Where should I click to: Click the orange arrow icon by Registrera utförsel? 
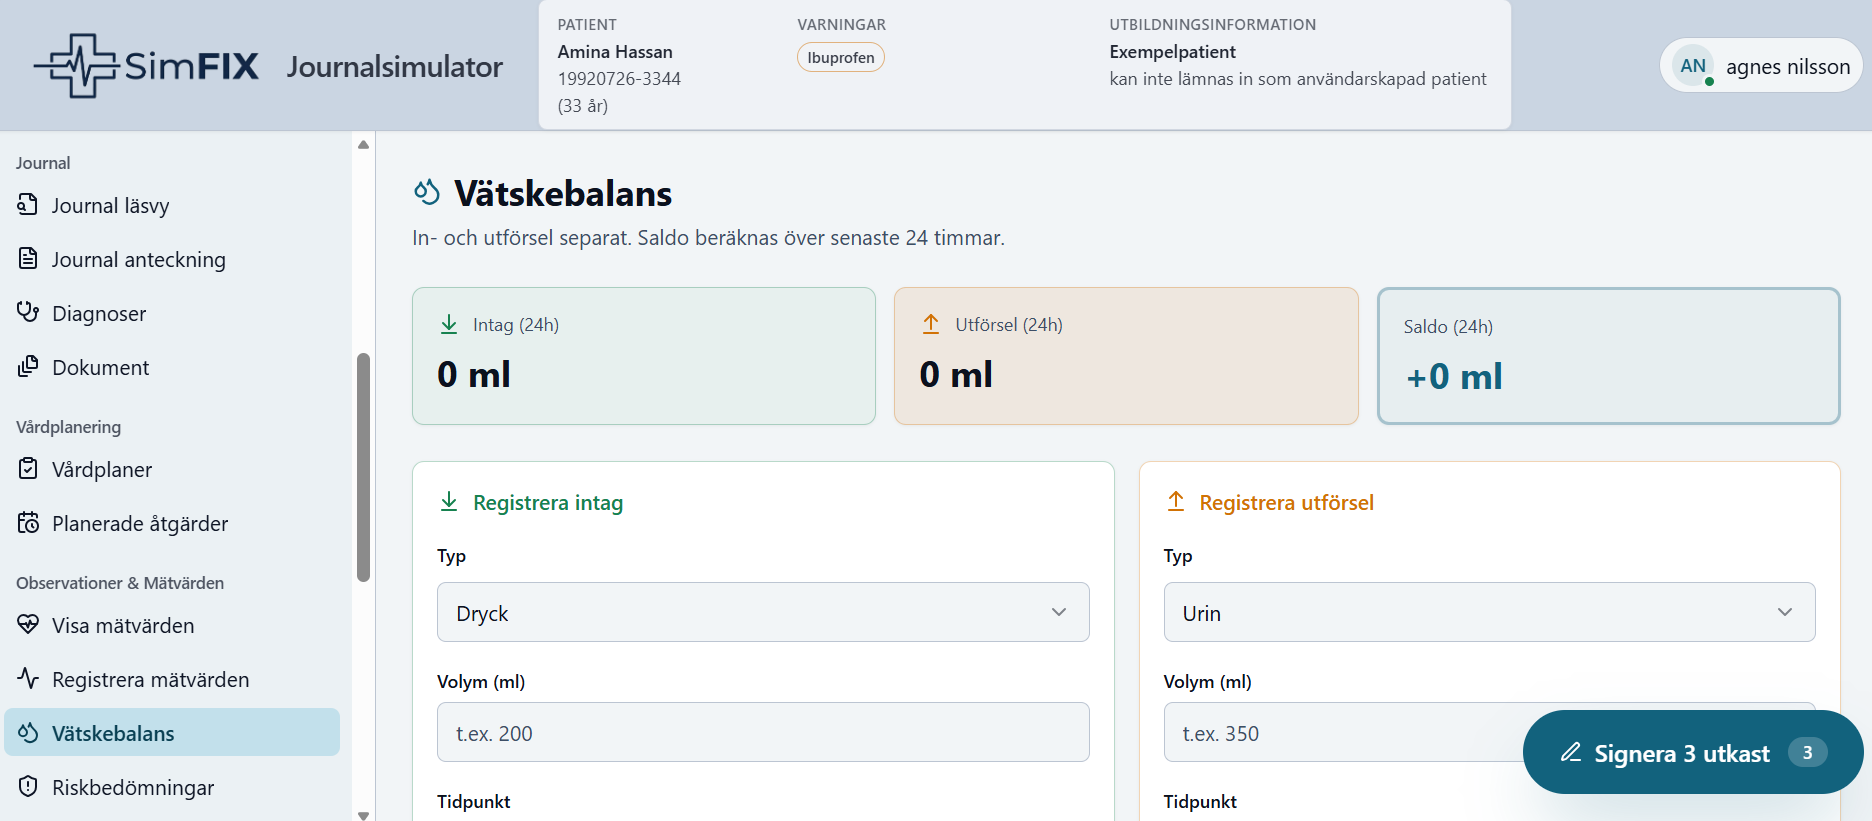1176,502
